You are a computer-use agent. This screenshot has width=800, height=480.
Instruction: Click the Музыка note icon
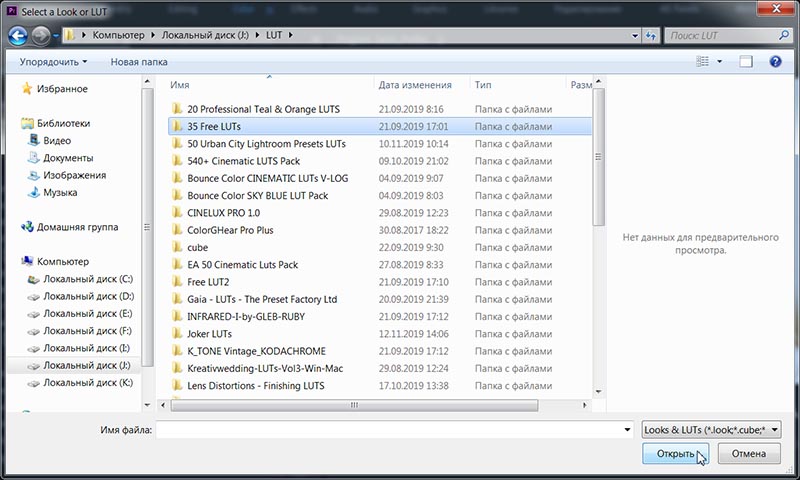pyautogui.click(x=34, y=192)
